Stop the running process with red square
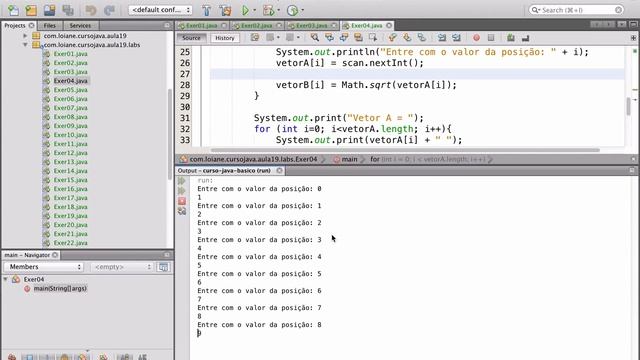The height and width of the screenshot is (360, 640). coord(182,201)
